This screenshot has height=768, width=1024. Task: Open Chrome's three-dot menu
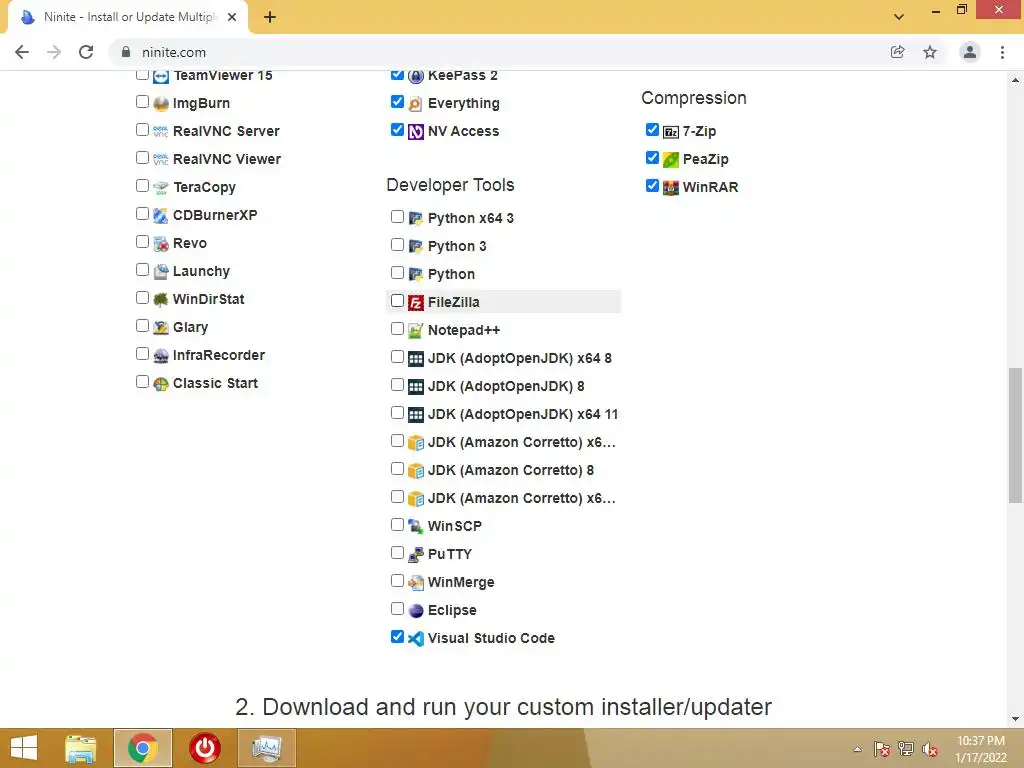1002,52
